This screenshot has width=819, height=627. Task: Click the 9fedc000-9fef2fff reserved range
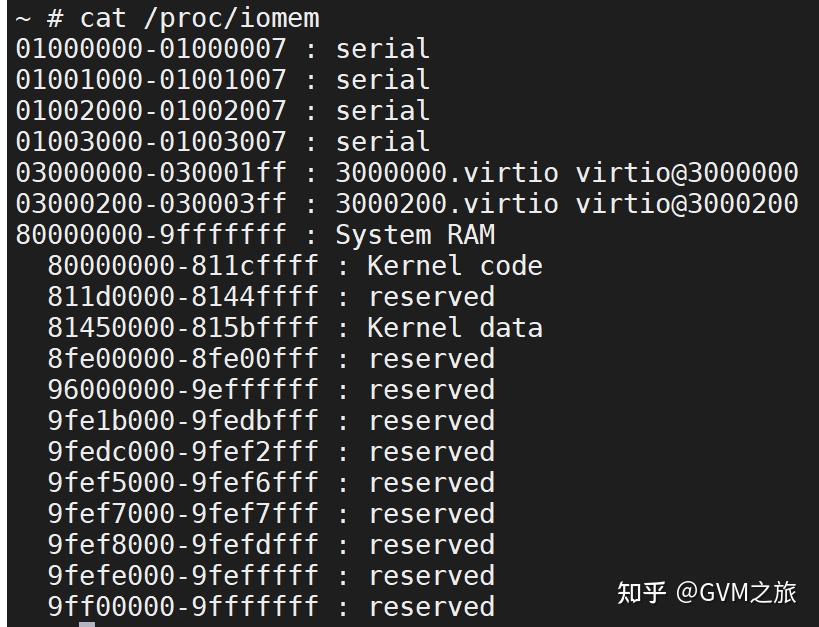182,452
